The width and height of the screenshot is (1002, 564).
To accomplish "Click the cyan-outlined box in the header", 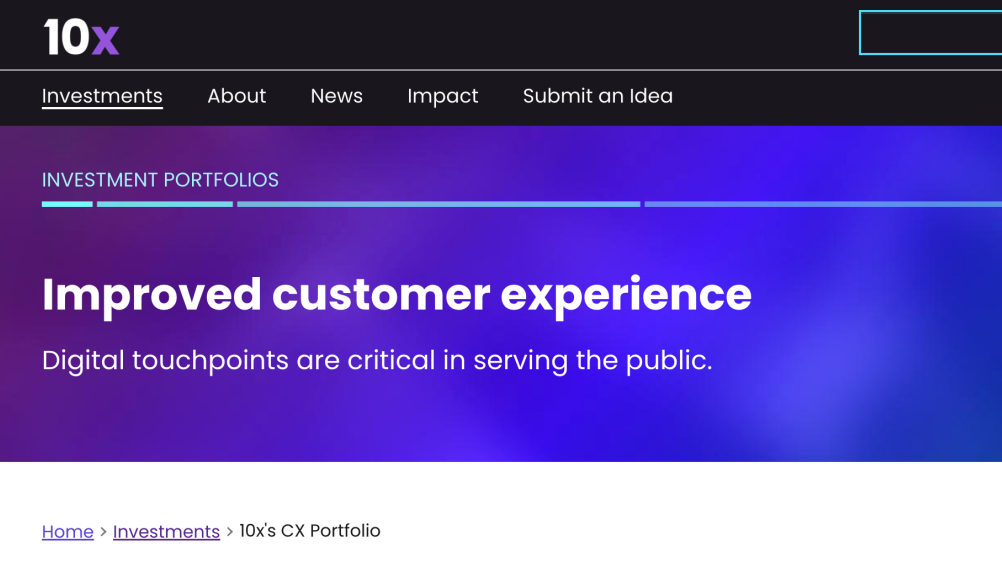I will [930, 33].
